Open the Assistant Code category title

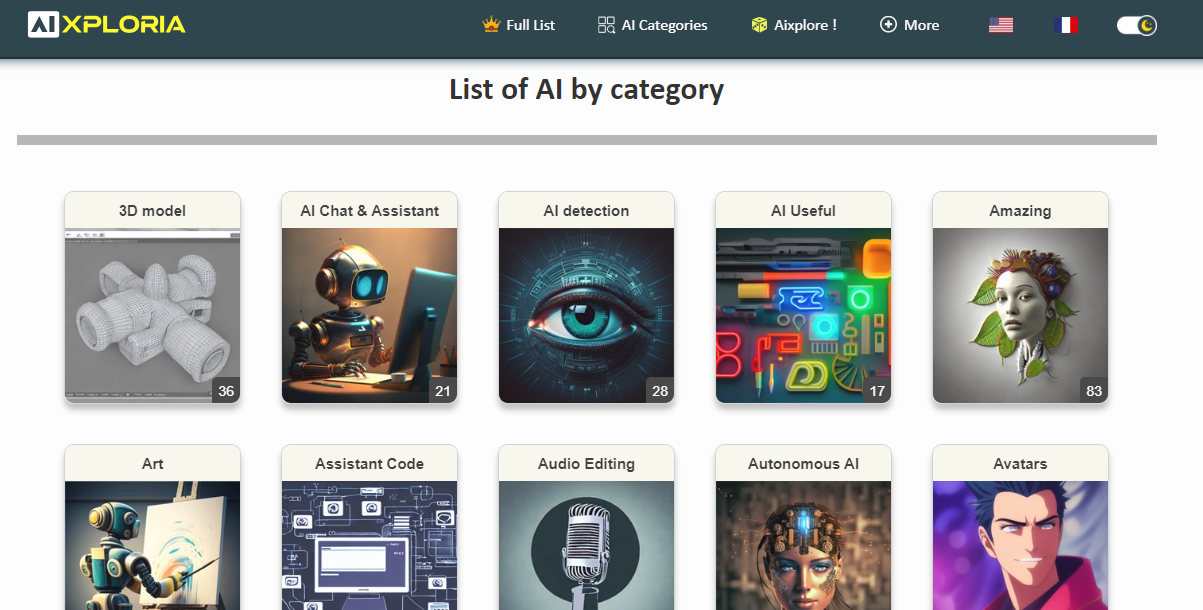coord(369,463)
